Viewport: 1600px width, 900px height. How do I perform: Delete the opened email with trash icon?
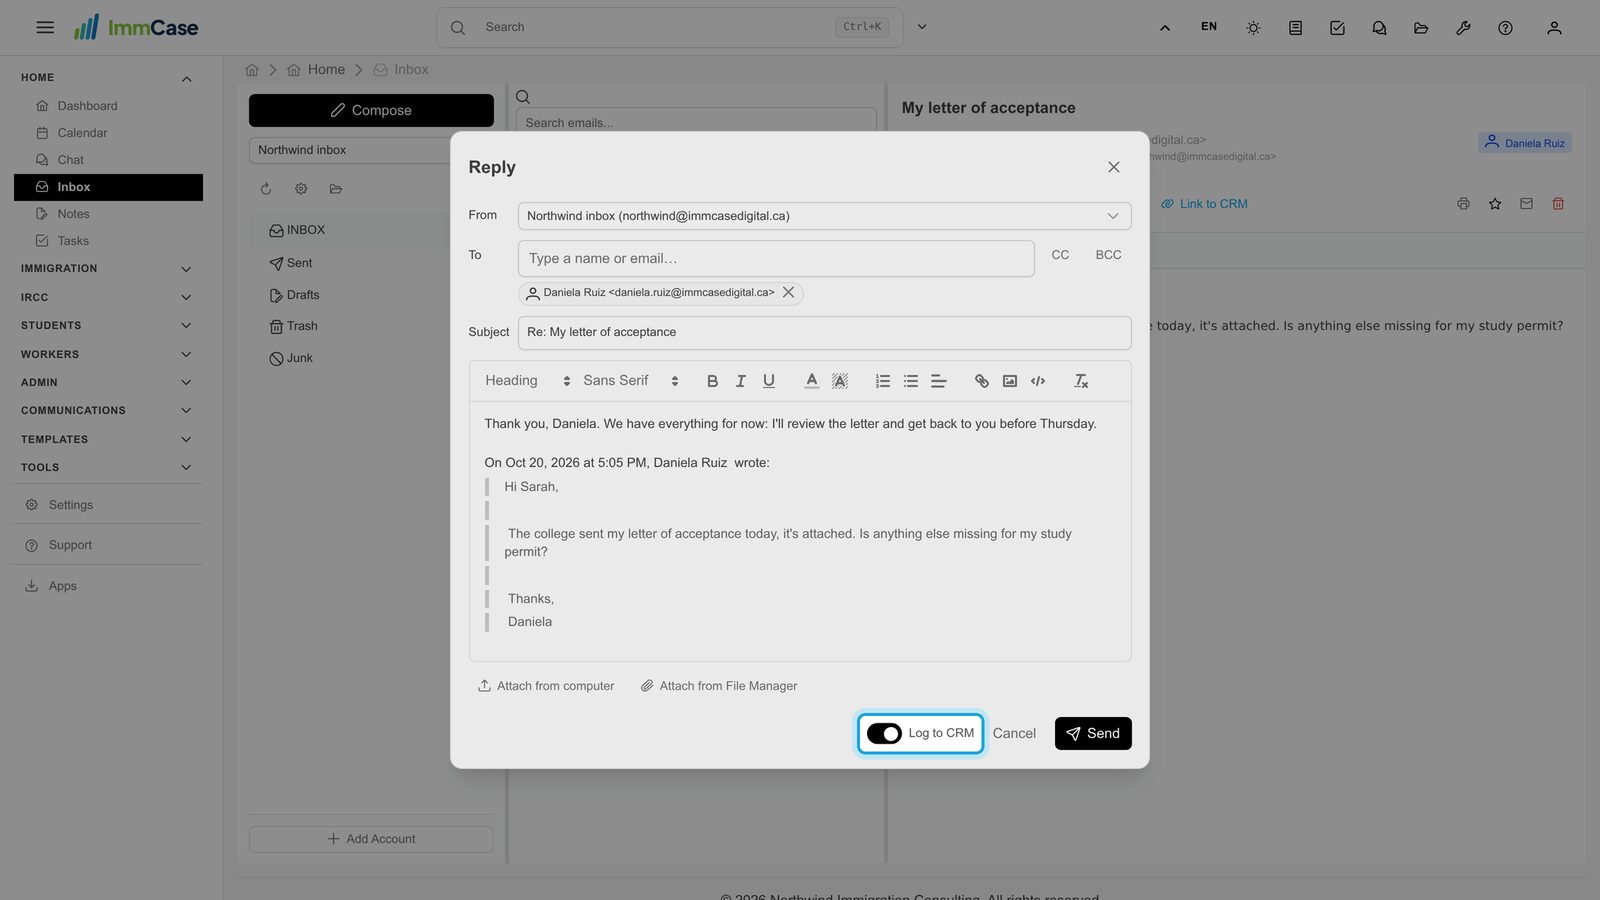[1558, 204]
